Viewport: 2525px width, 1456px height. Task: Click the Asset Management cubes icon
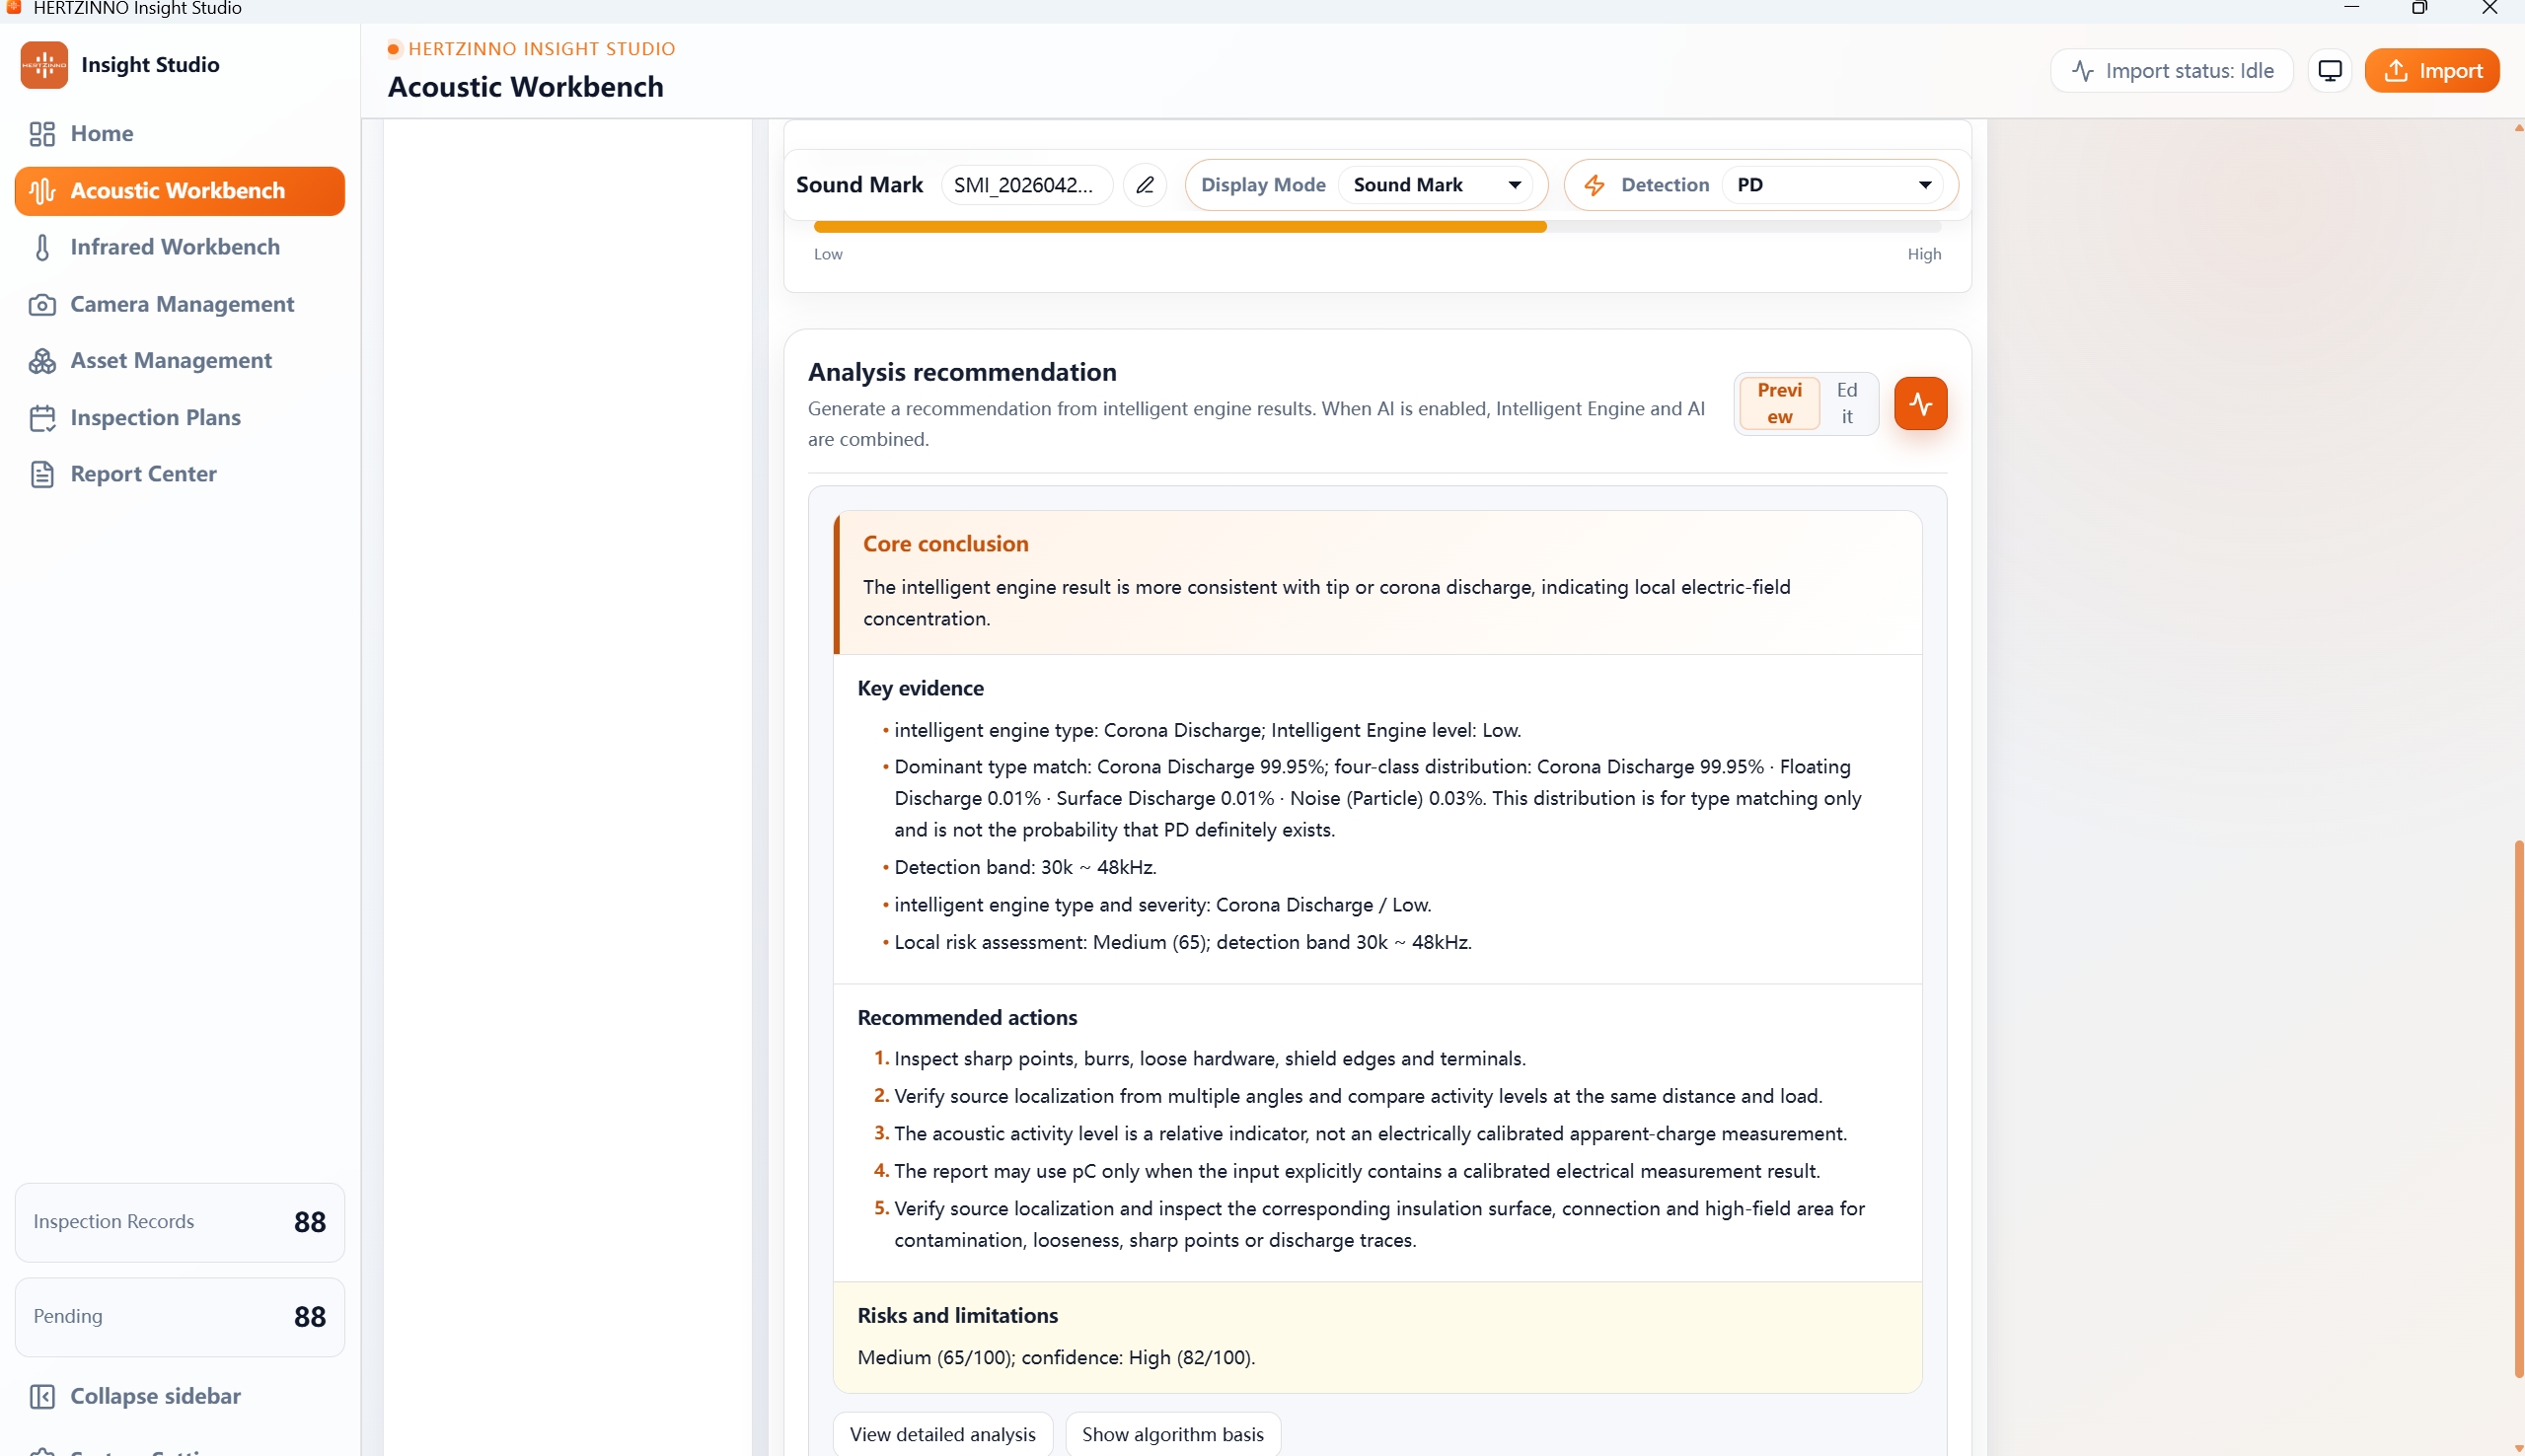click(x=42, y=361)
